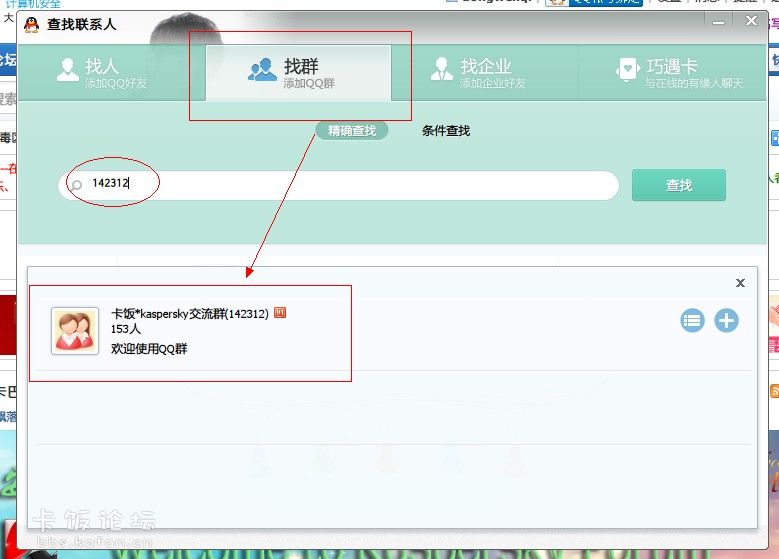Select 精确查找 search mode
The width and height of the screenshot is (779, 559).
click(x=352, y=131)
